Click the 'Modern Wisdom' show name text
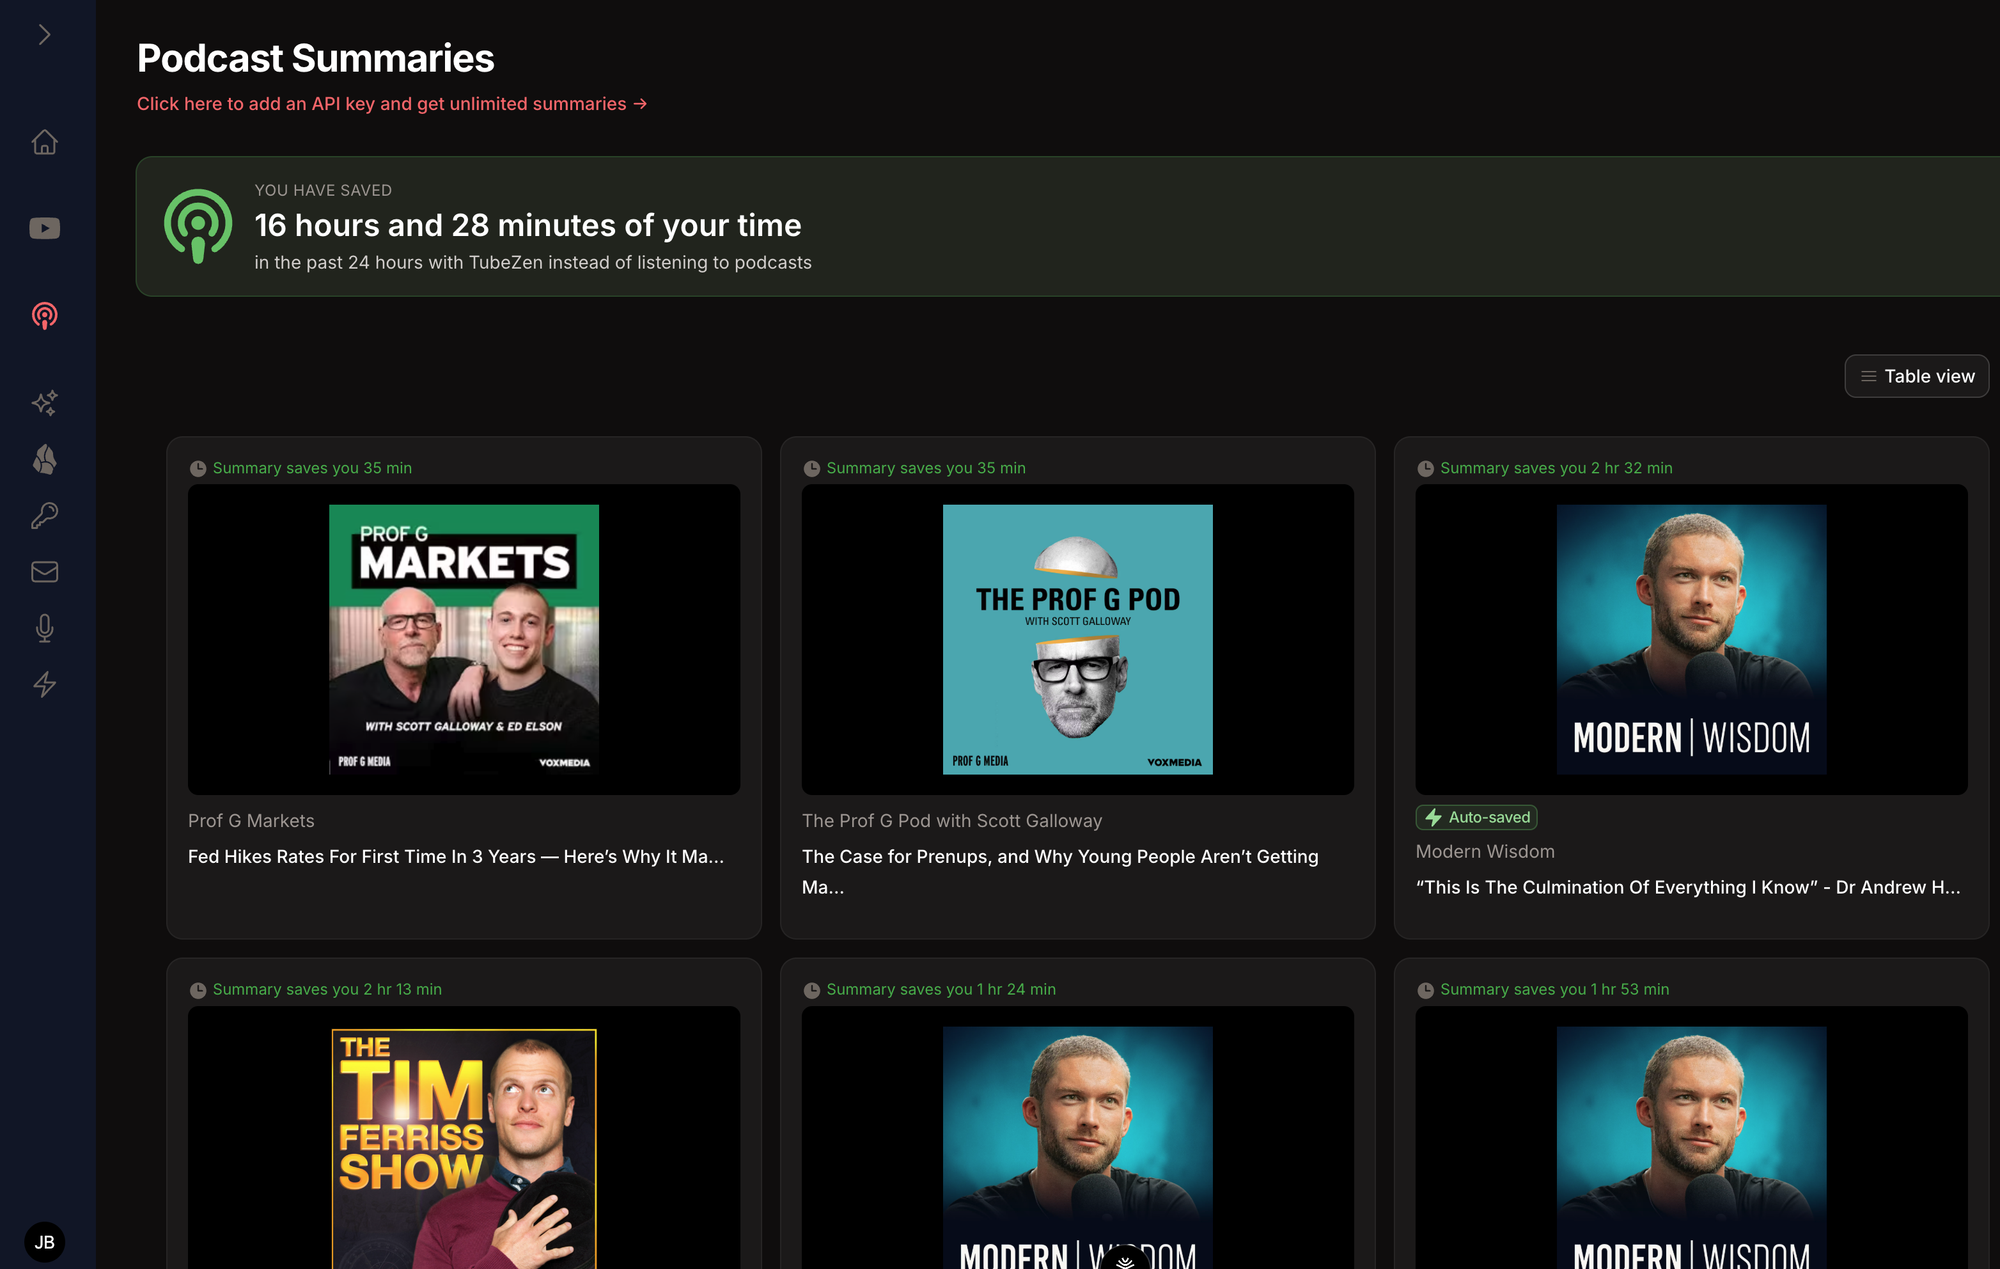 (1485, 852)
